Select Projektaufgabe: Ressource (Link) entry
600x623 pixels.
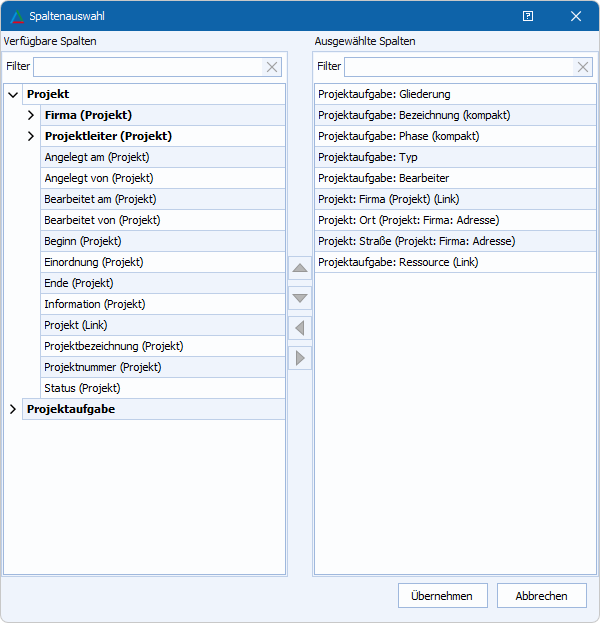(x=397, y=262)
